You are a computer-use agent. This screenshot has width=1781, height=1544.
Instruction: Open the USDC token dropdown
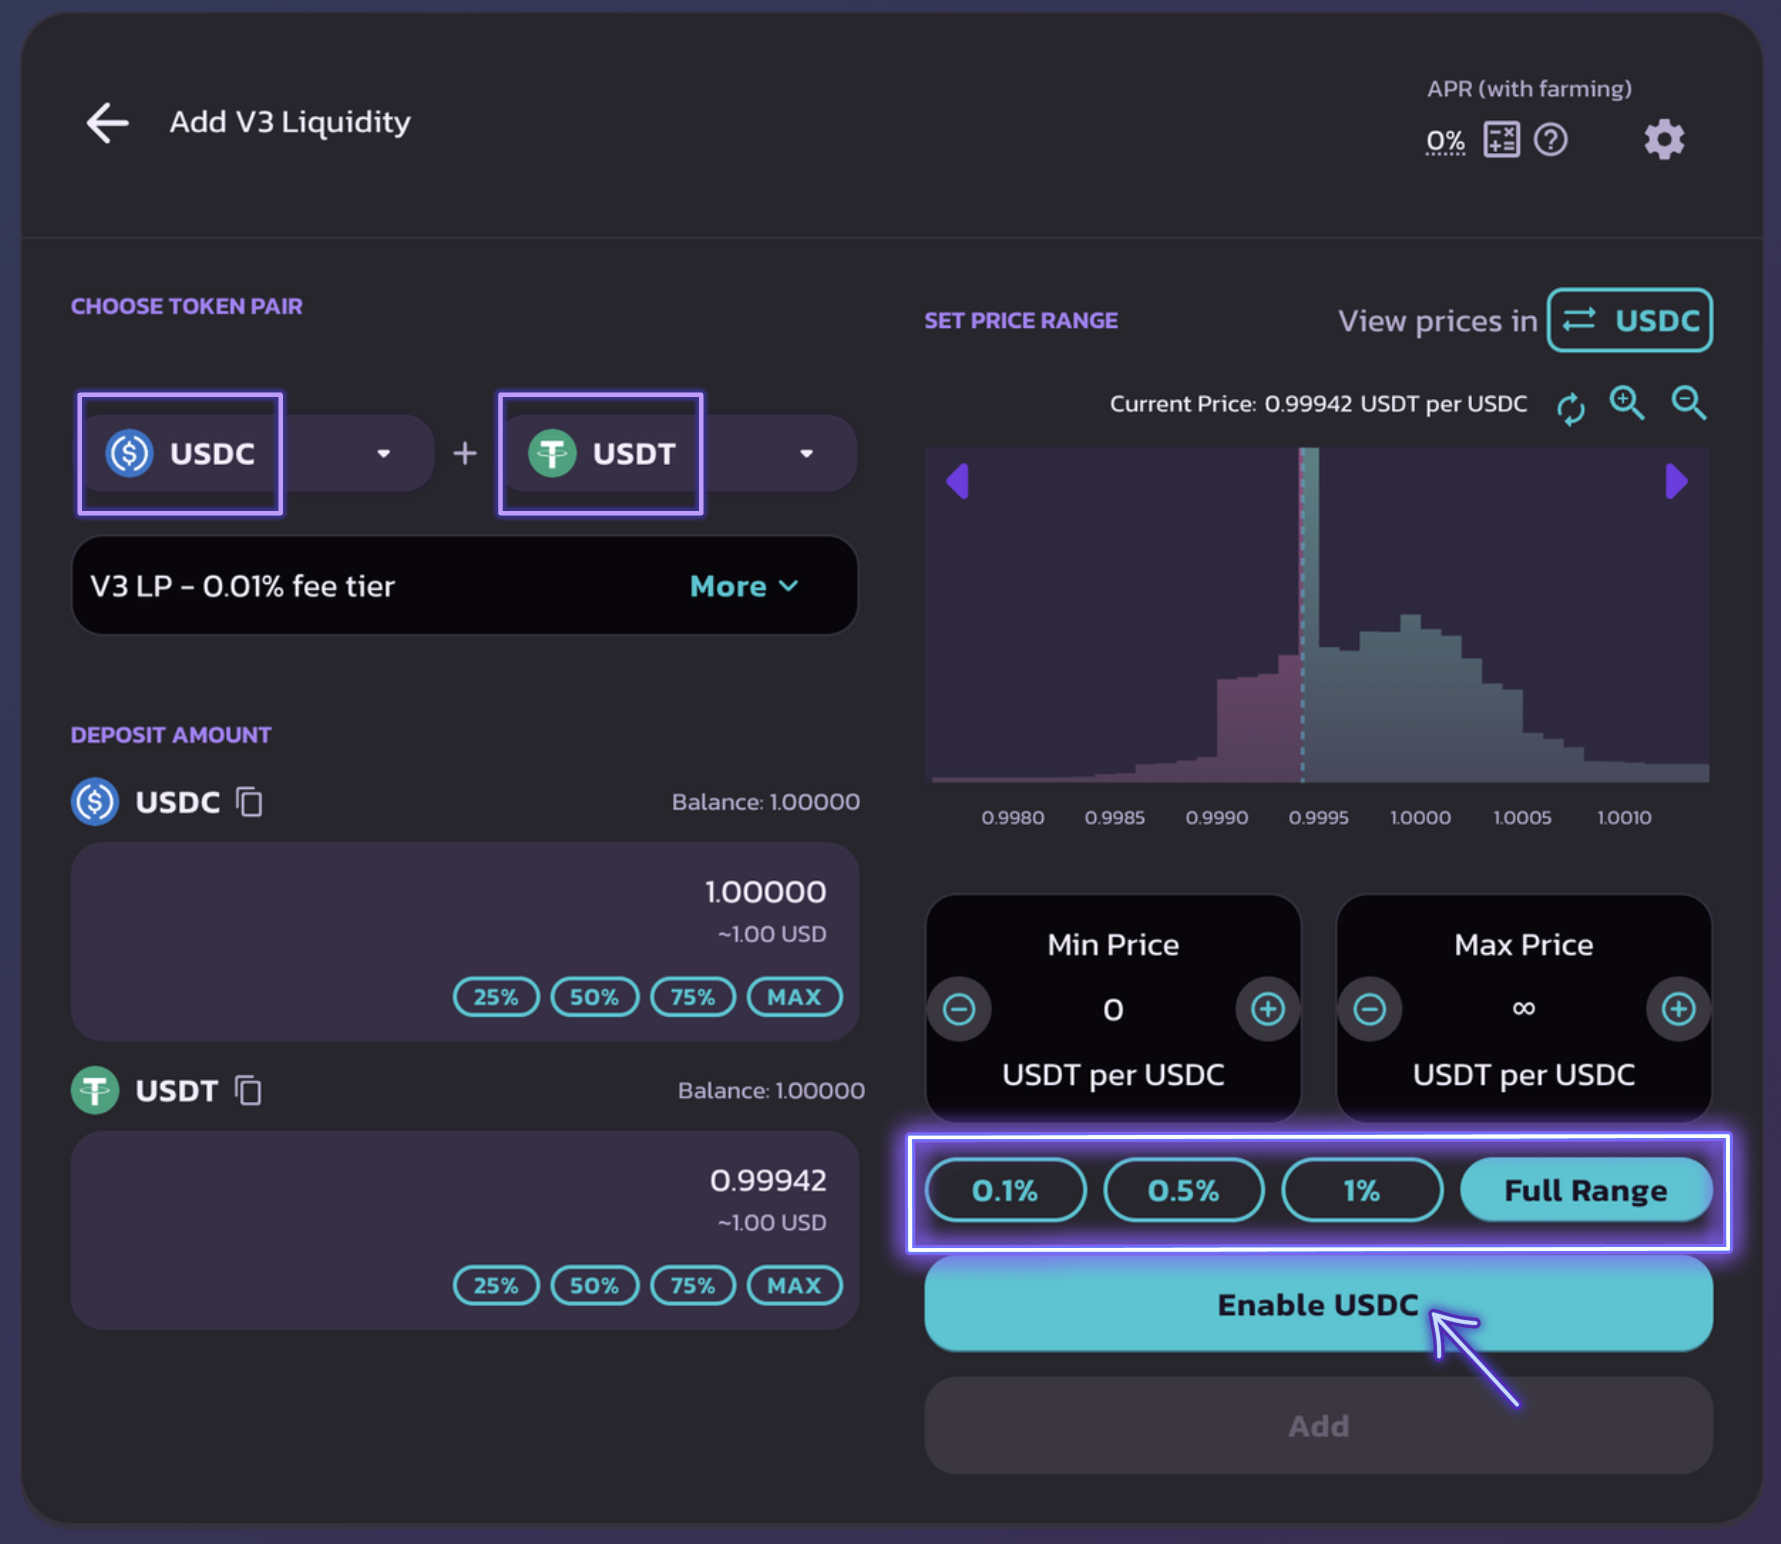[x=382, y=454]
